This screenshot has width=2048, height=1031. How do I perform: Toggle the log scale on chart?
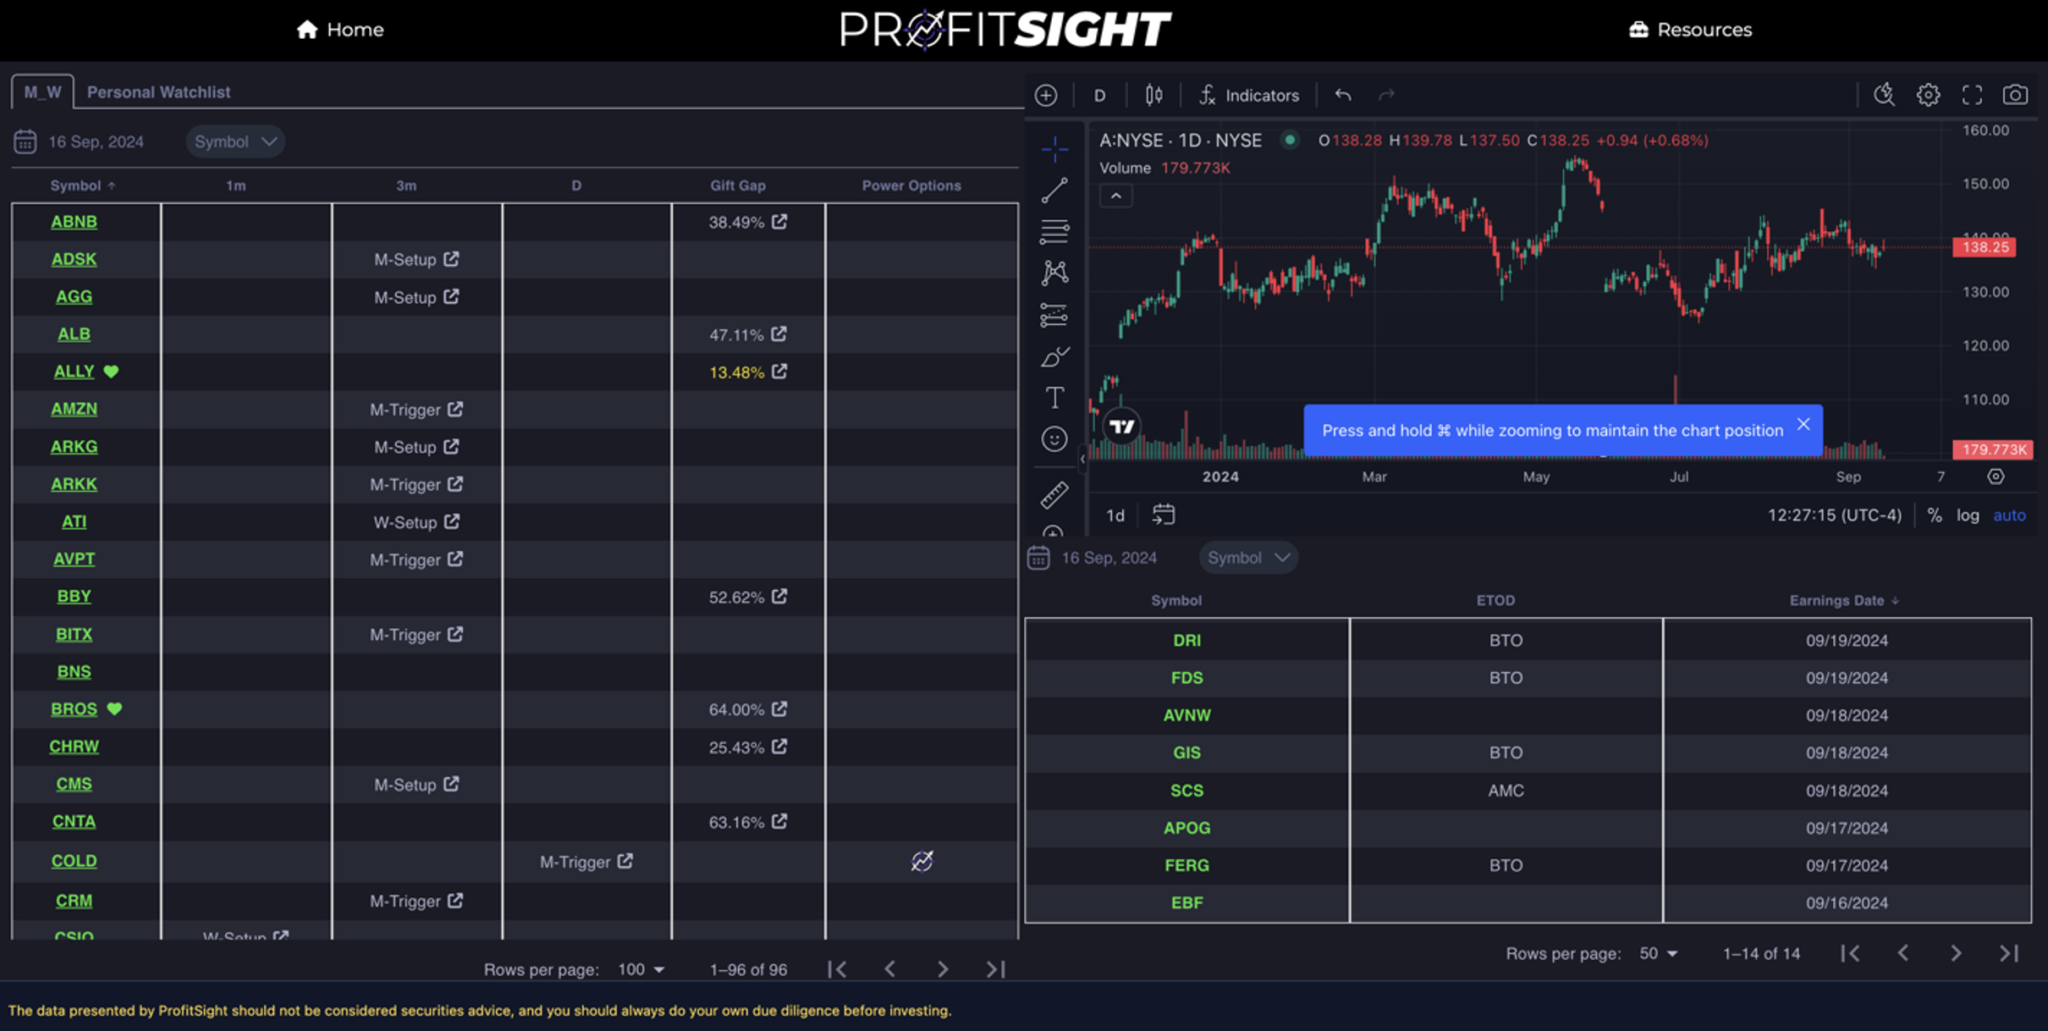coord(1967,515)
